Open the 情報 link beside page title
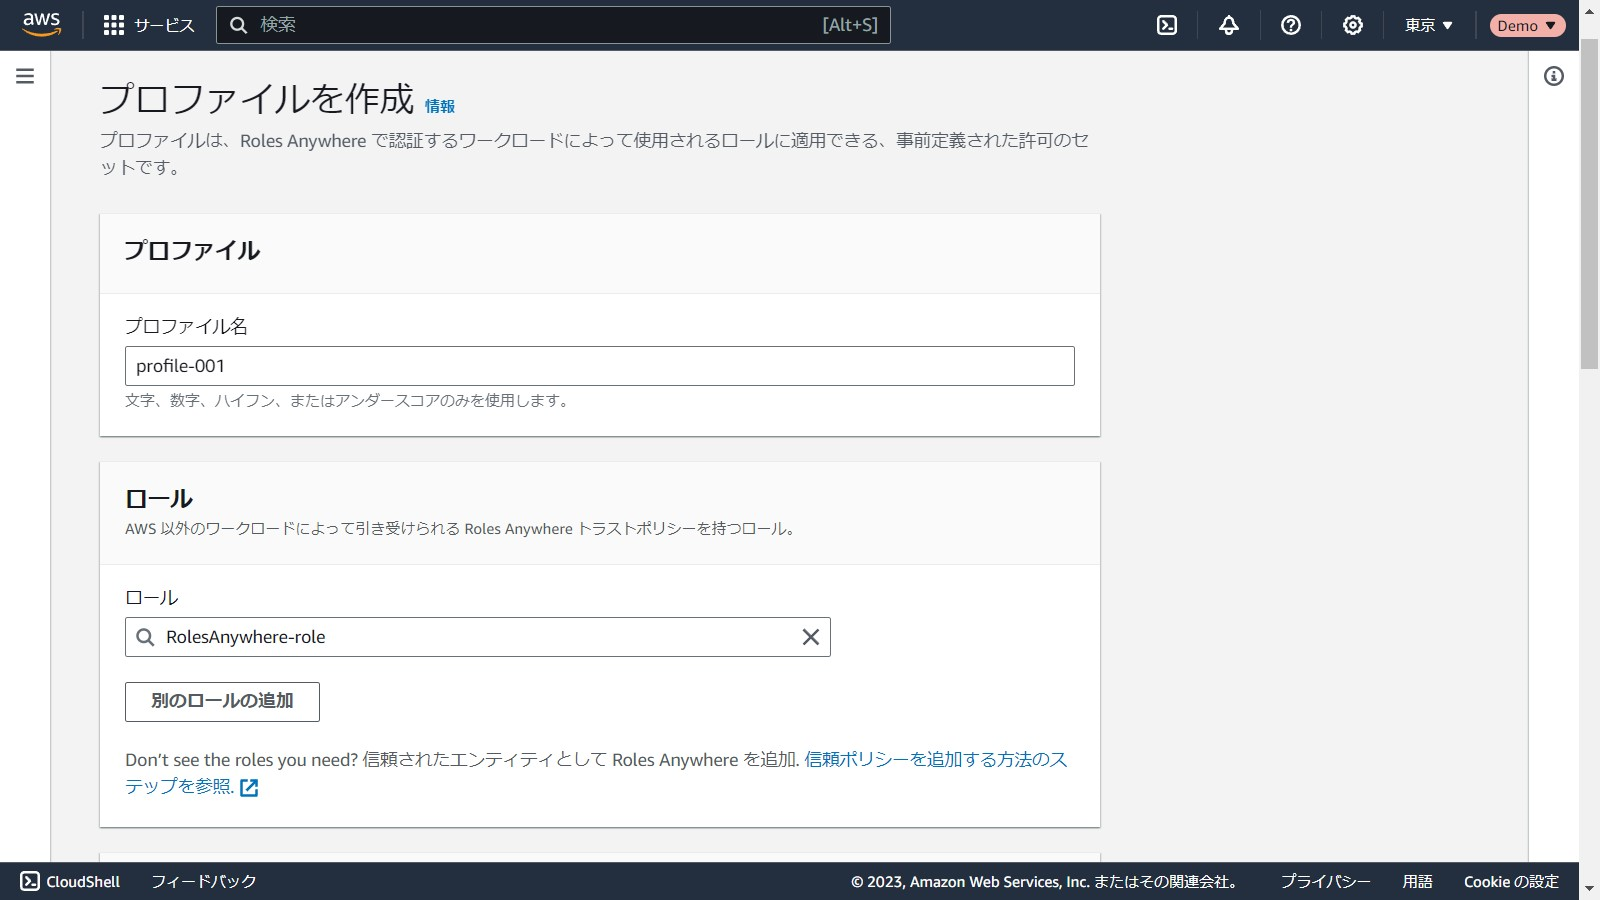Image resolution: width=1600 pixels, height=900 pixels. [440, 106]
